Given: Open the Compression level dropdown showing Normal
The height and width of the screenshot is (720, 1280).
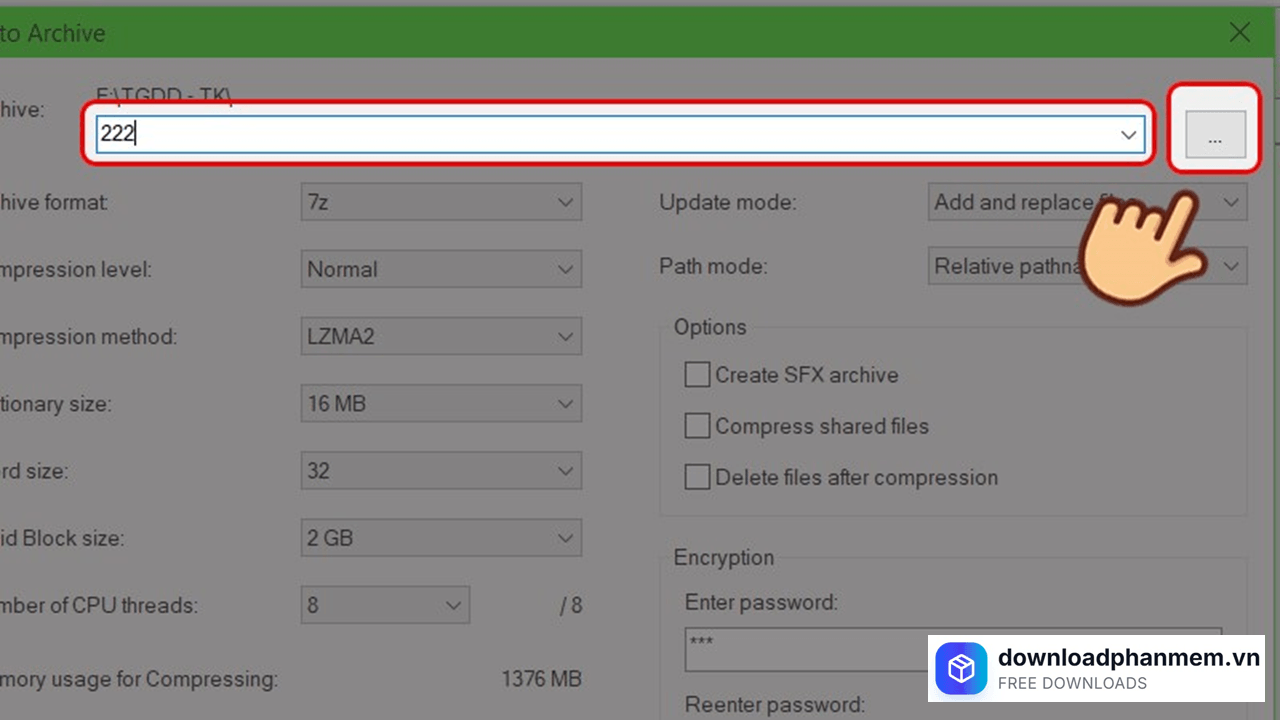Looking at the screenshot, I should click(441, 269).
